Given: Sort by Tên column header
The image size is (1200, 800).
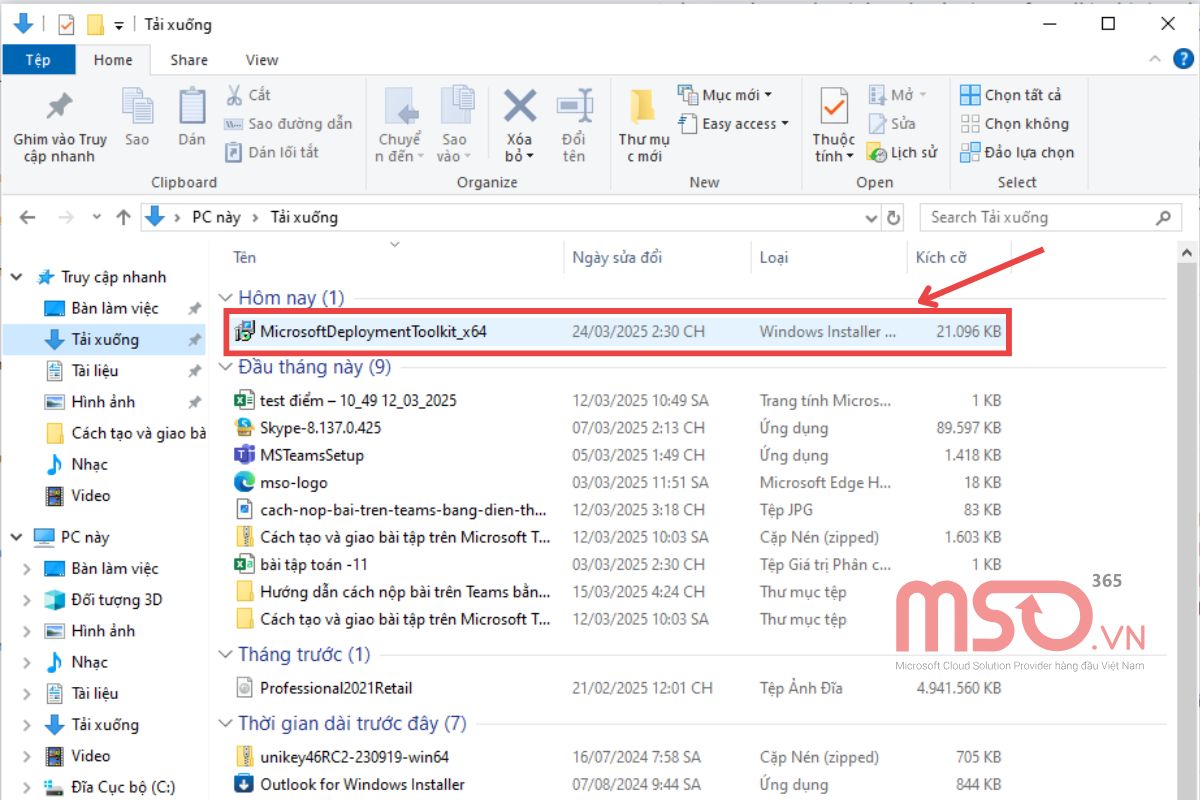Looking at the screenshot, I should pyautogui.click(x=394, y=257).
